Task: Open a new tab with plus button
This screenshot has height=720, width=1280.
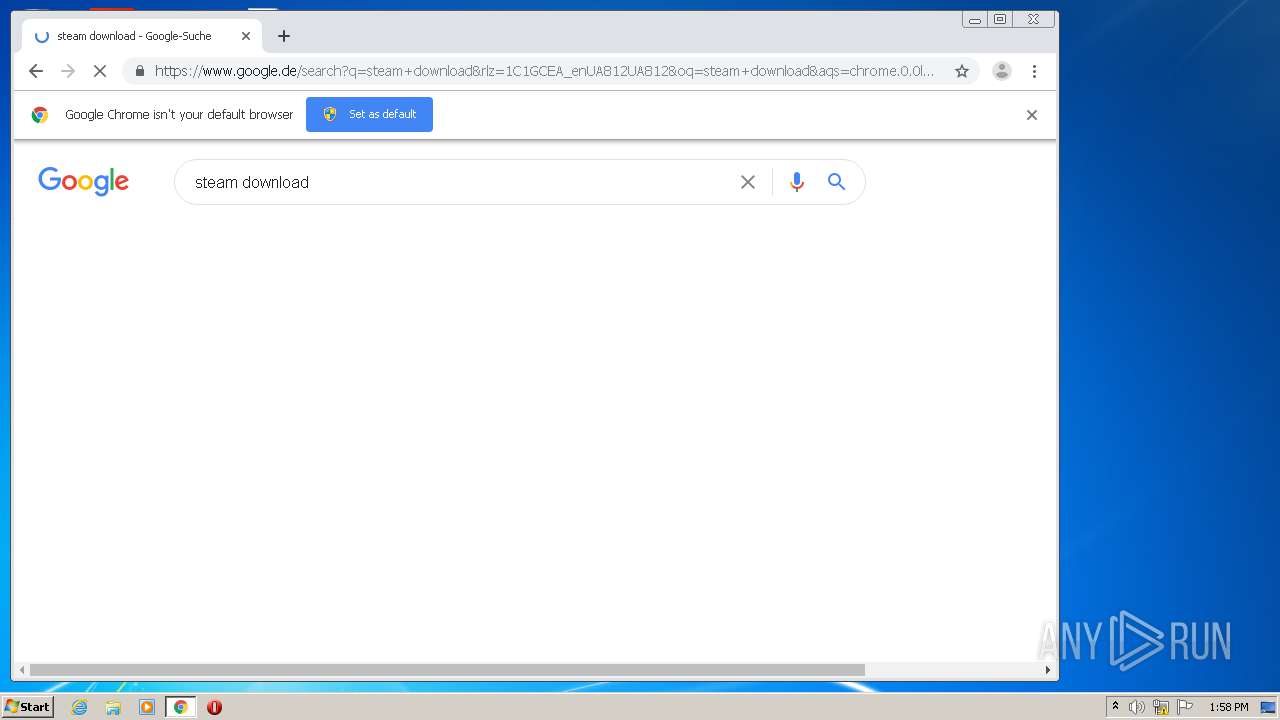Action: pos(284,36)
